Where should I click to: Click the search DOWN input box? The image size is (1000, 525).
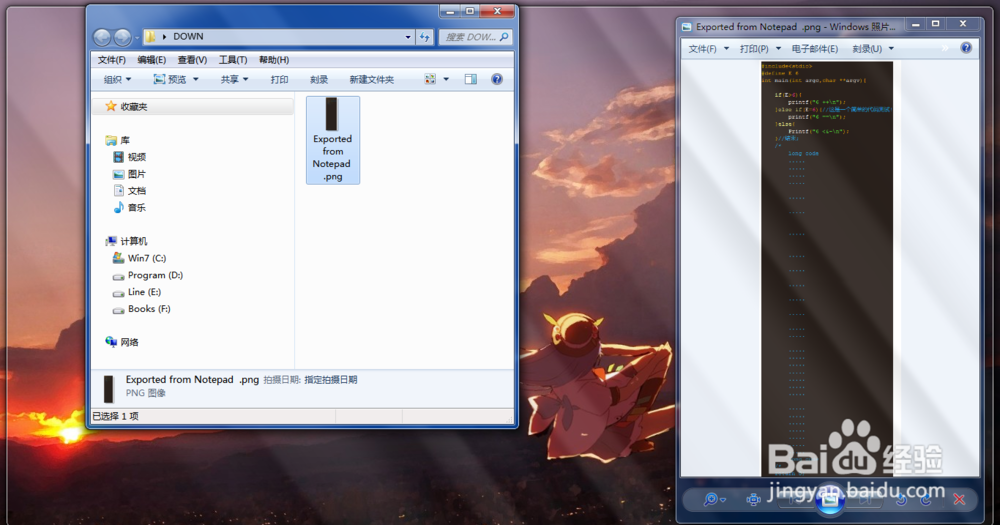tap(476, 37)
